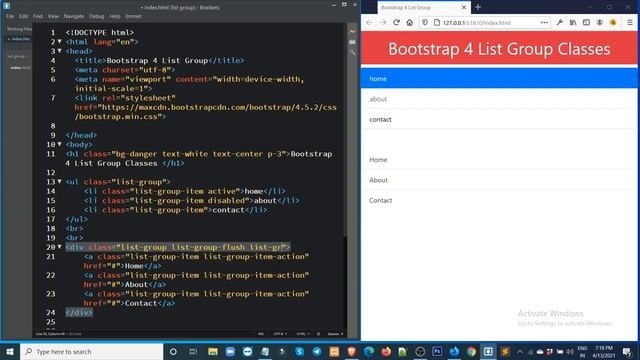Image resolution: width=640 pixels, height=360 pixels.
Task: Show hidden system tray icons chevron
Action: point(520,351)
